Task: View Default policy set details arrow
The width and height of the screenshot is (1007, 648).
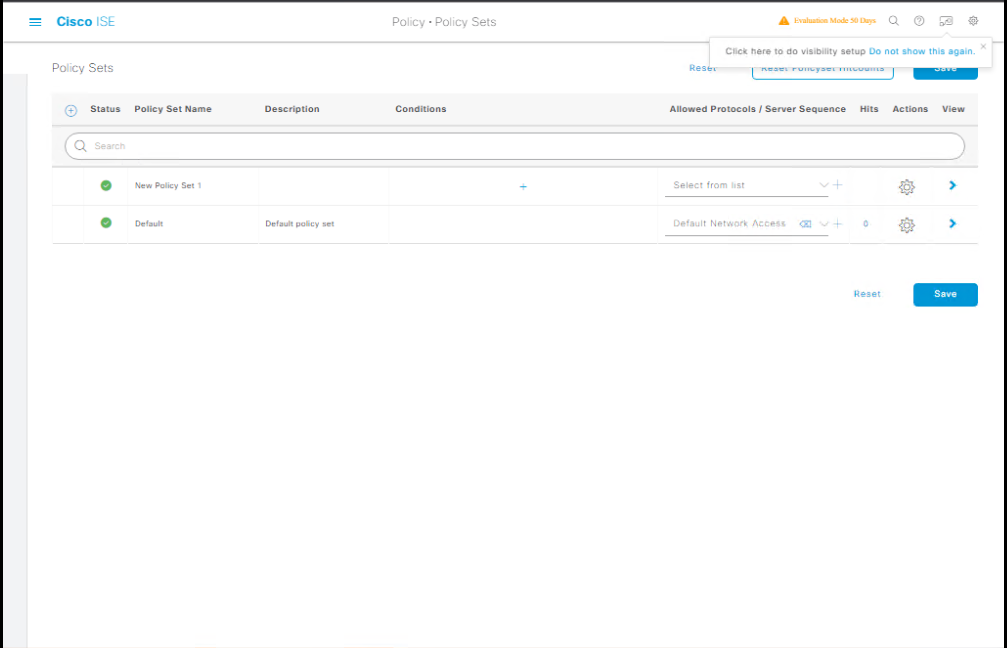Action: point(952,223)
